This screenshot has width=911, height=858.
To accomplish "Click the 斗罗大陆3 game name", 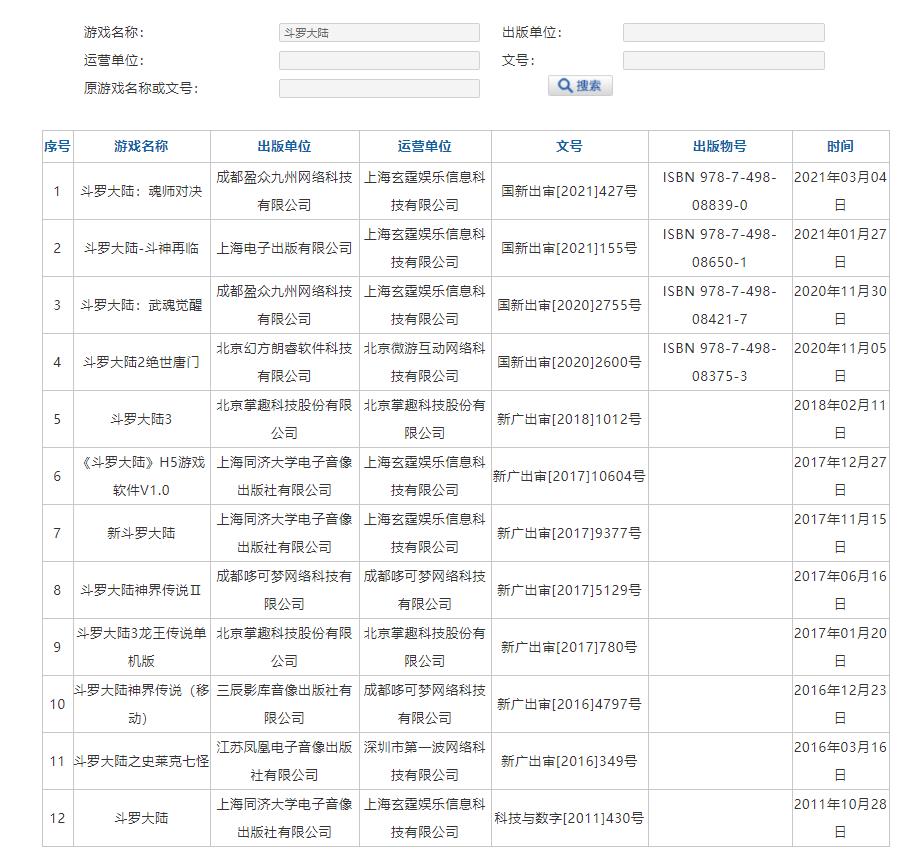I will pyautogui.click(x=141, y=419).
